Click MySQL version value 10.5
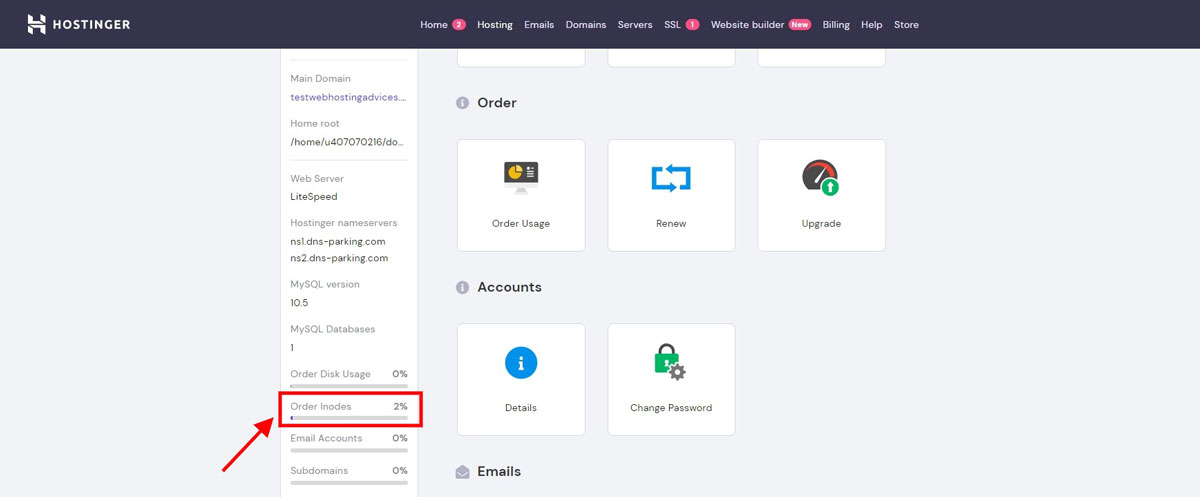 299,302
